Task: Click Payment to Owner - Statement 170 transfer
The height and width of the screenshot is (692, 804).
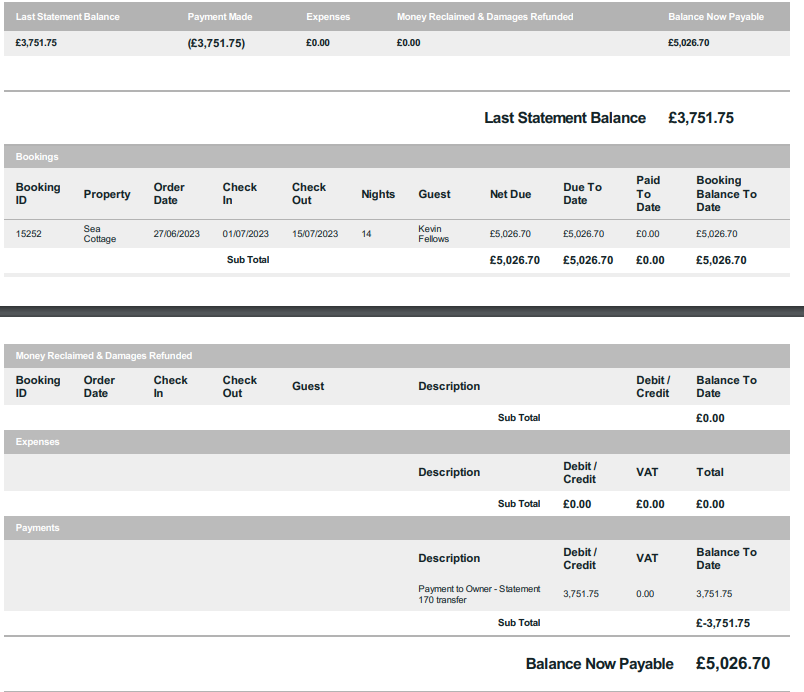Action: click(x=479, y=594)
